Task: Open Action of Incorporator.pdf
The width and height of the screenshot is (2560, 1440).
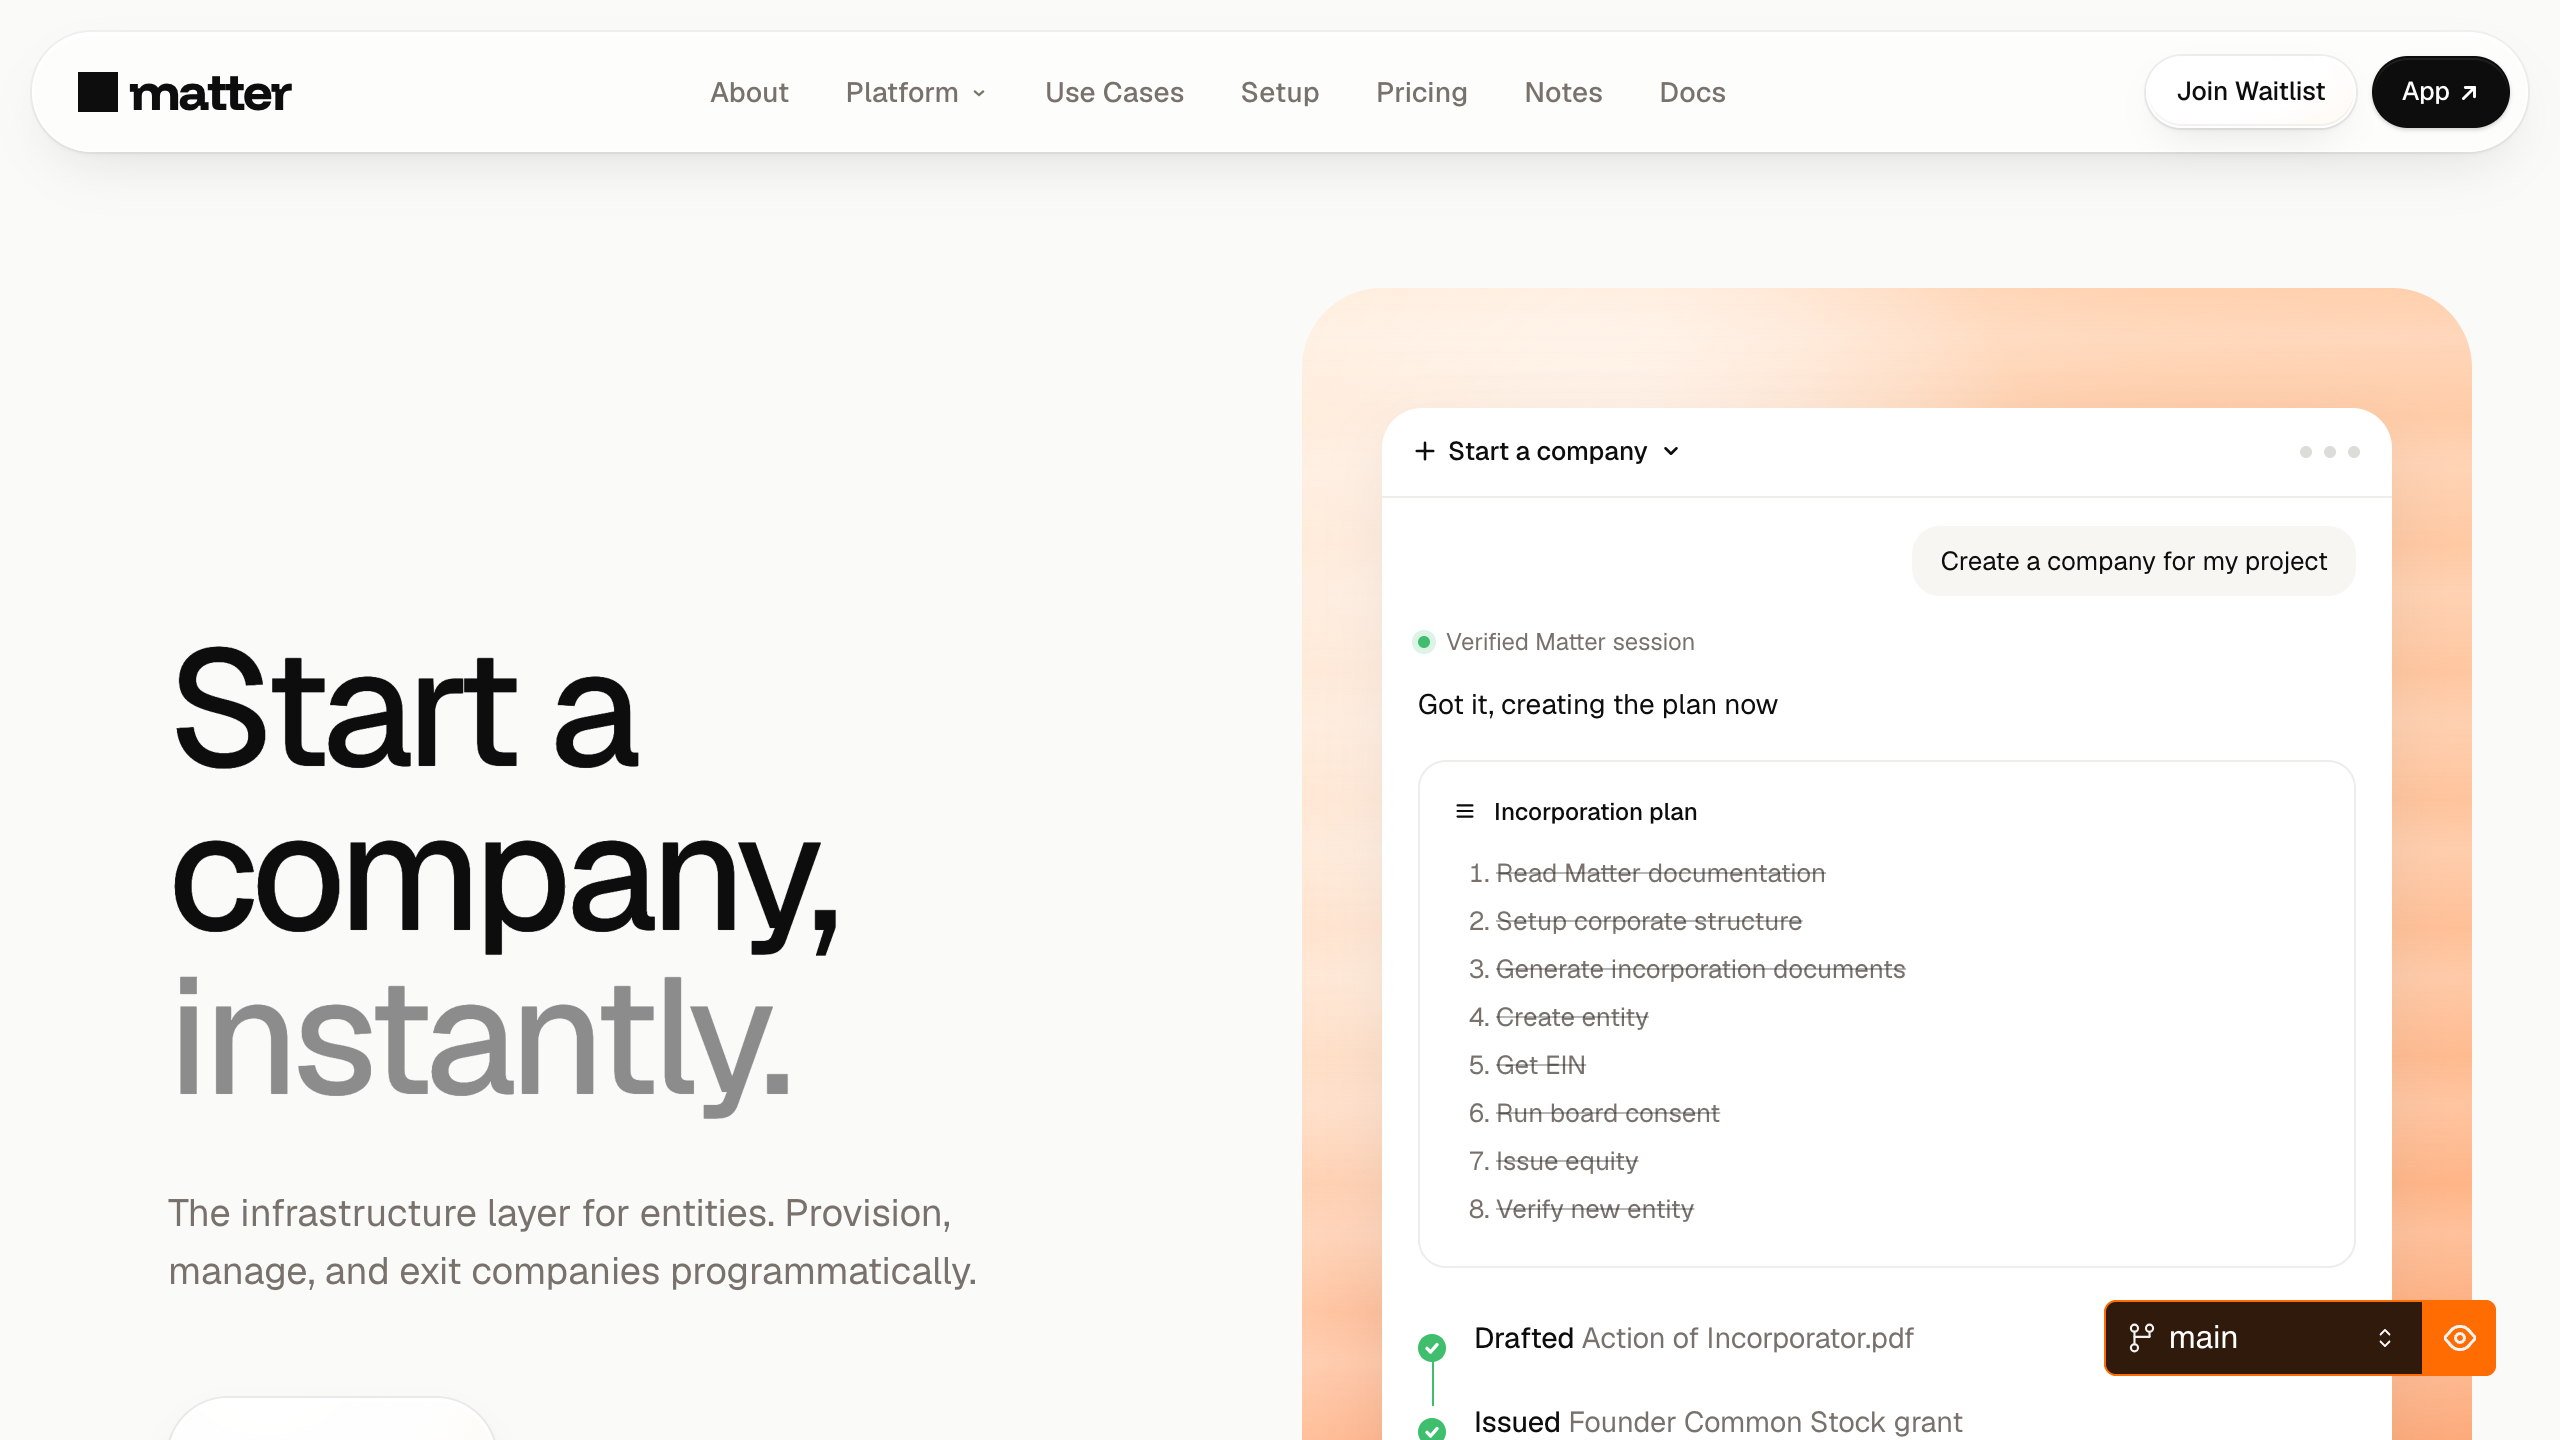Action: [x=1747, y=1338]
